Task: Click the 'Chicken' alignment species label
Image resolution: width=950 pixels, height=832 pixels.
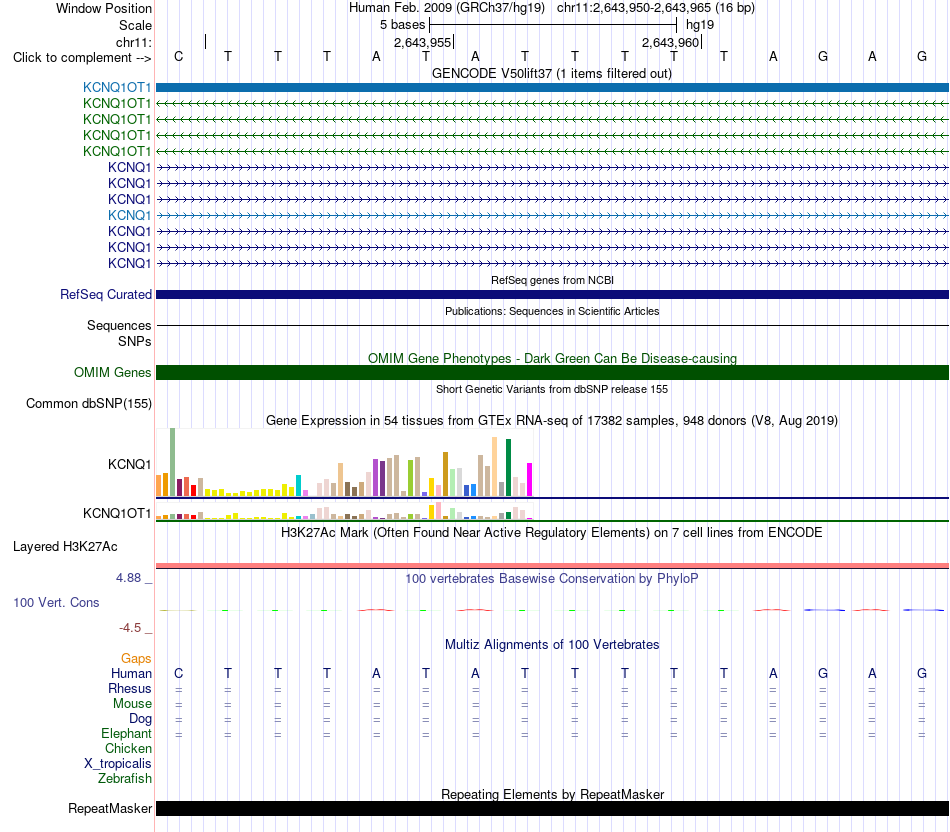Action: pos(128,749)
